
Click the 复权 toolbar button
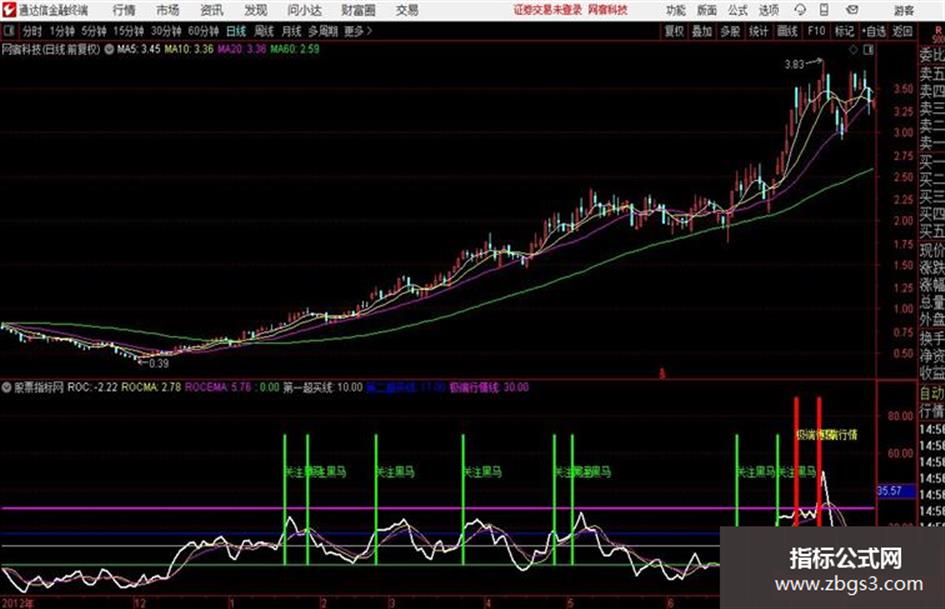coord(674,31)
